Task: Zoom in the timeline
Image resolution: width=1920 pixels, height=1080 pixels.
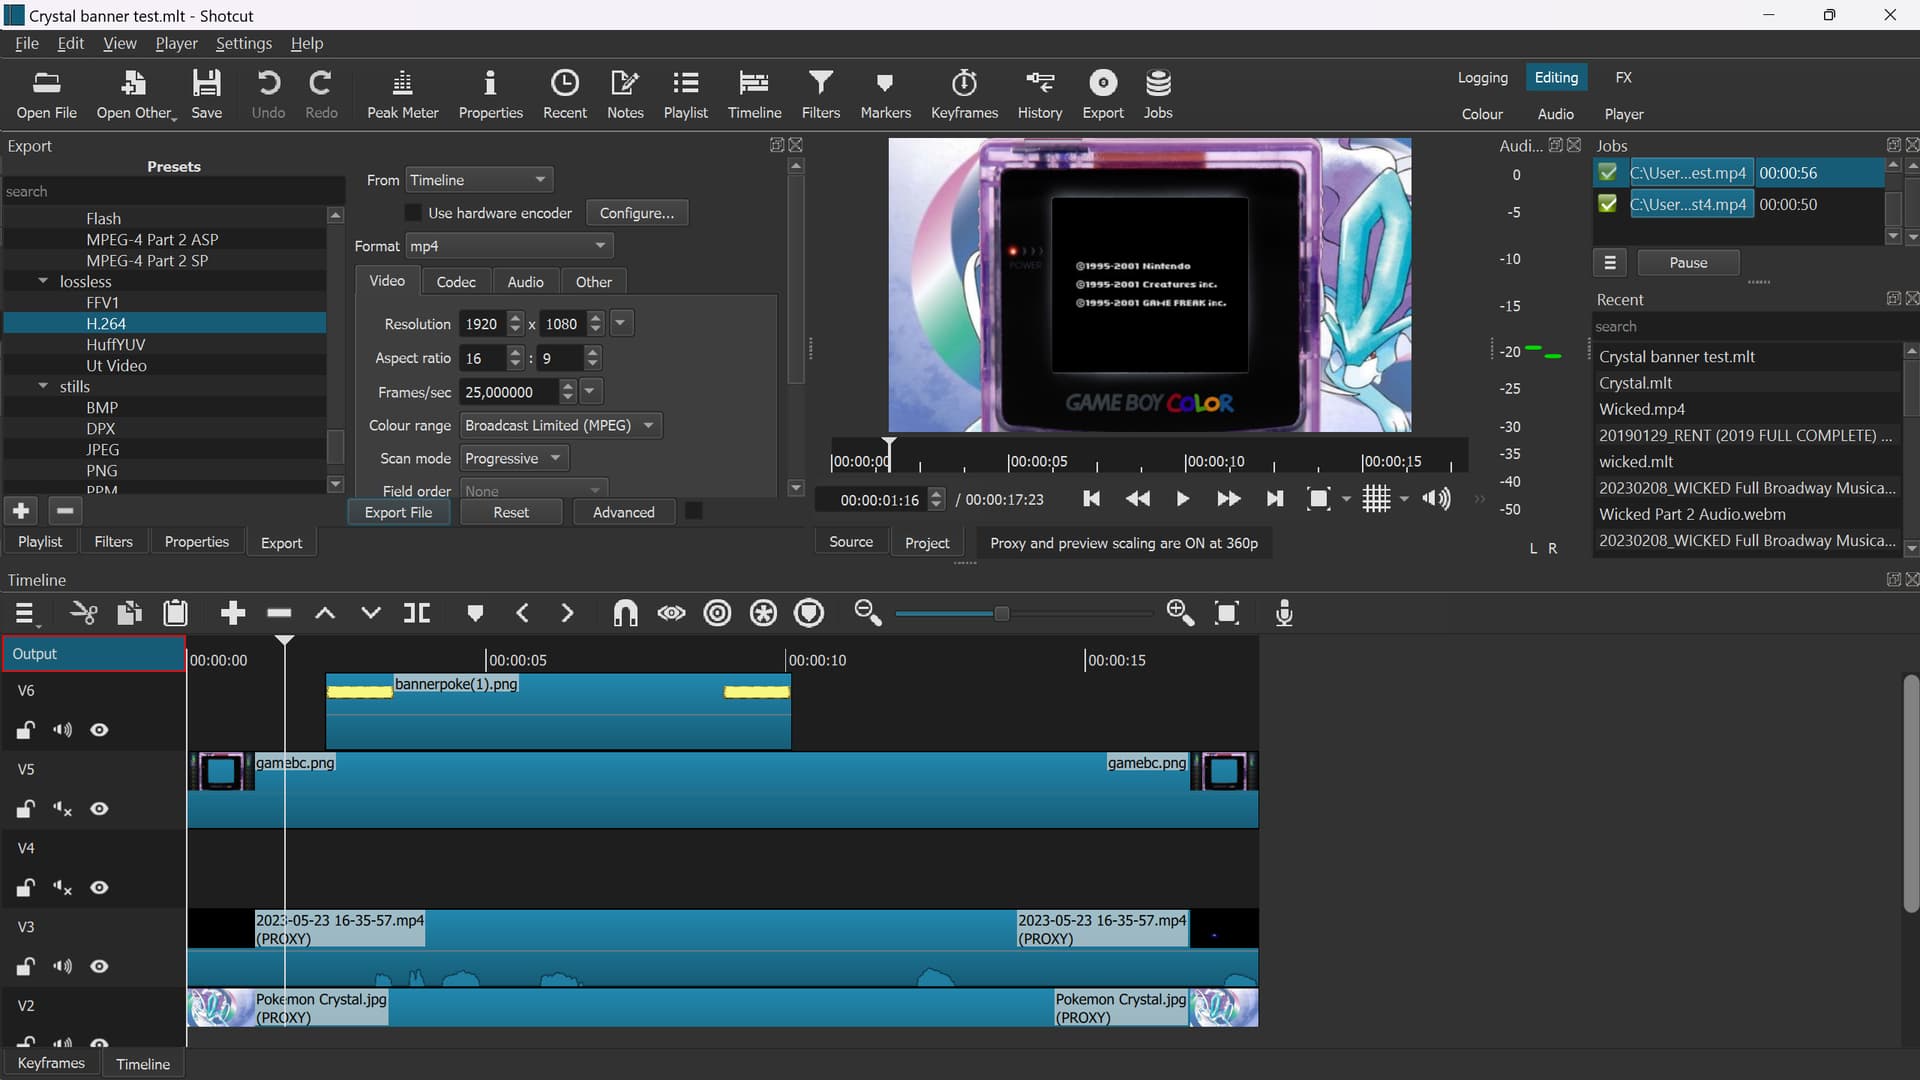Action: tap(1180, 613)
